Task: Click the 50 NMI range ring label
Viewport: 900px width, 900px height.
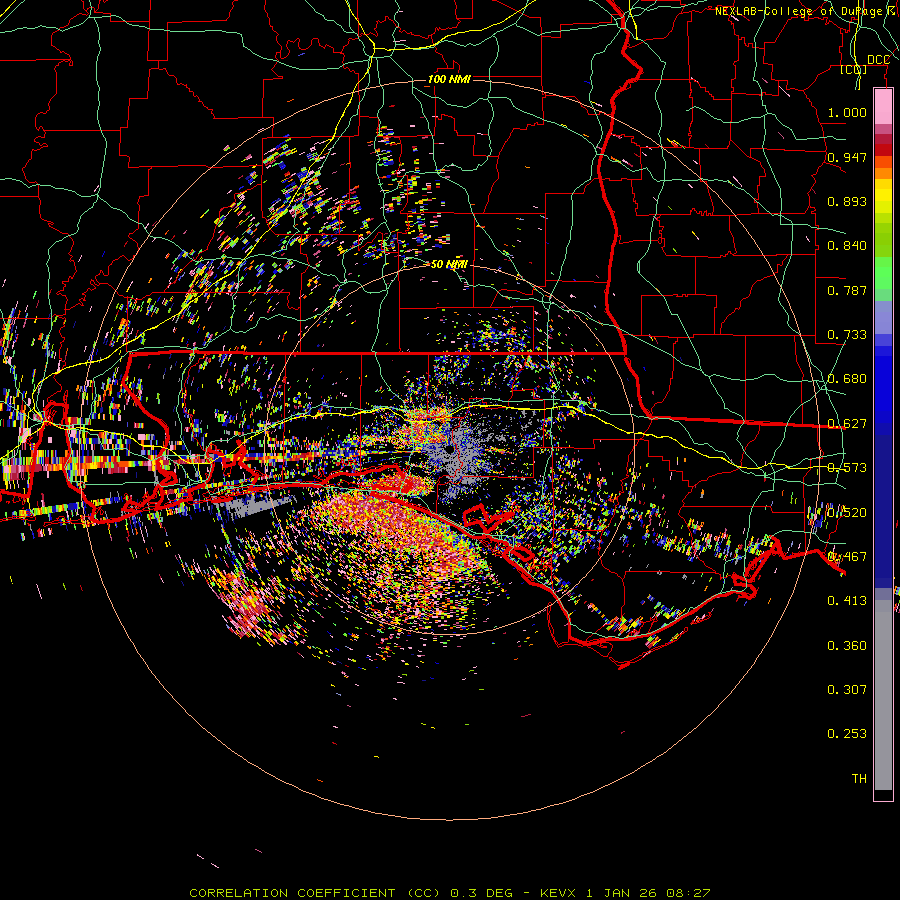Action: 449,264
